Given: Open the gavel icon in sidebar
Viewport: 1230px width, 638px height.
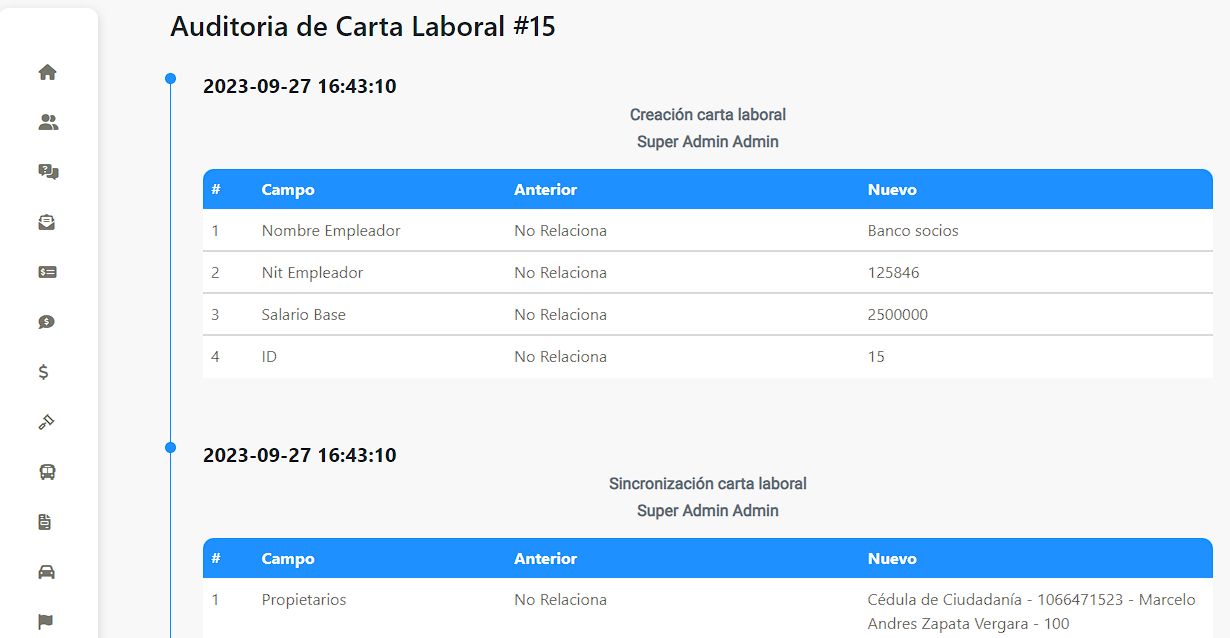Looking at the screenshot, I should coord(47,422).
